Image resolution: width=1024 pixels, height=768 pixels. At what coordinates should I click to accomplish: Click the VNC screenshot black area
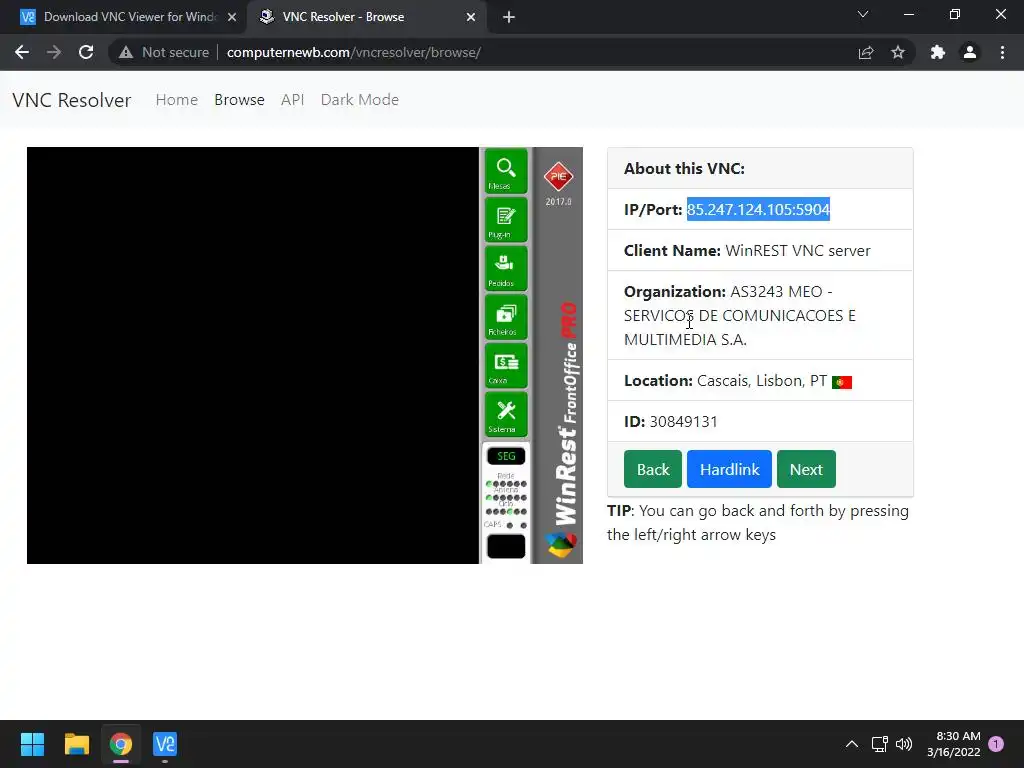coord(253,355)
